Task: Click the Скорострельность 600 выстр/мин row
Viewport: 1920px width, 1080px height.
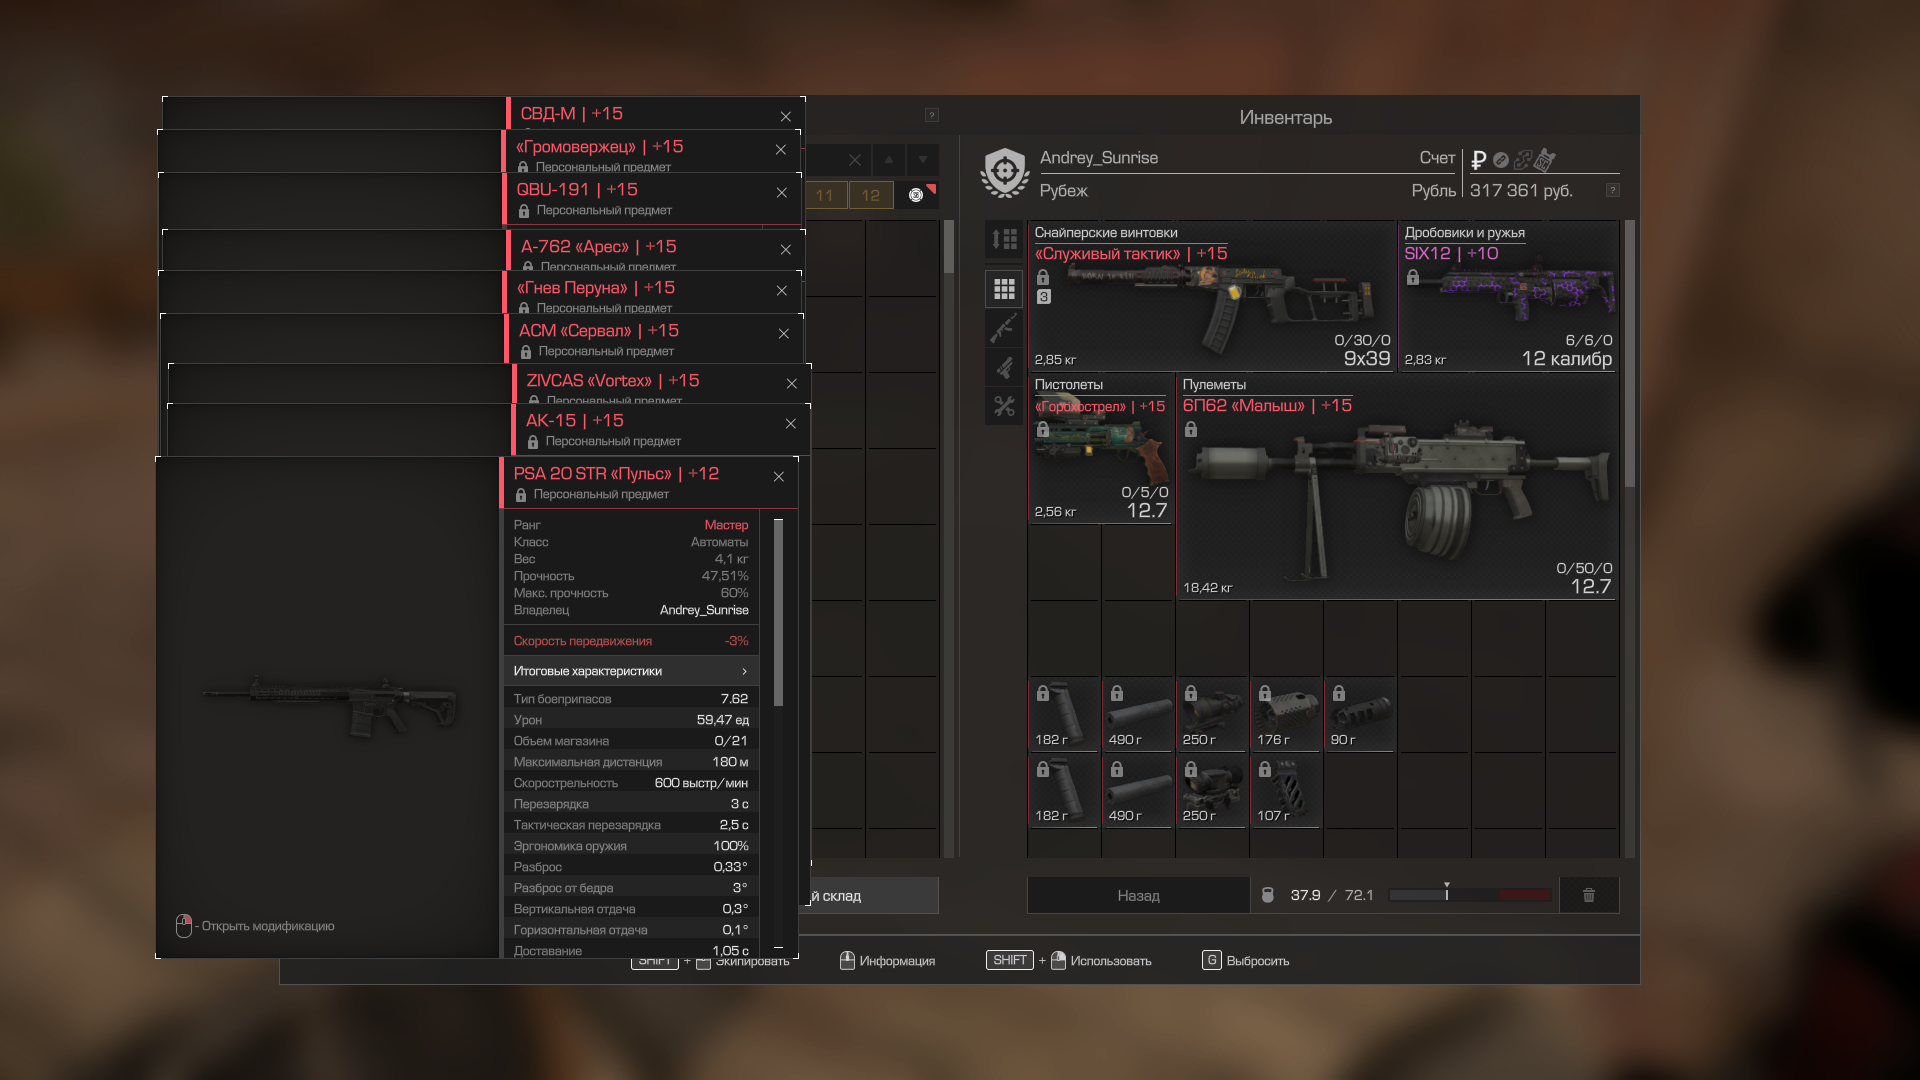Action: point(631,783)
